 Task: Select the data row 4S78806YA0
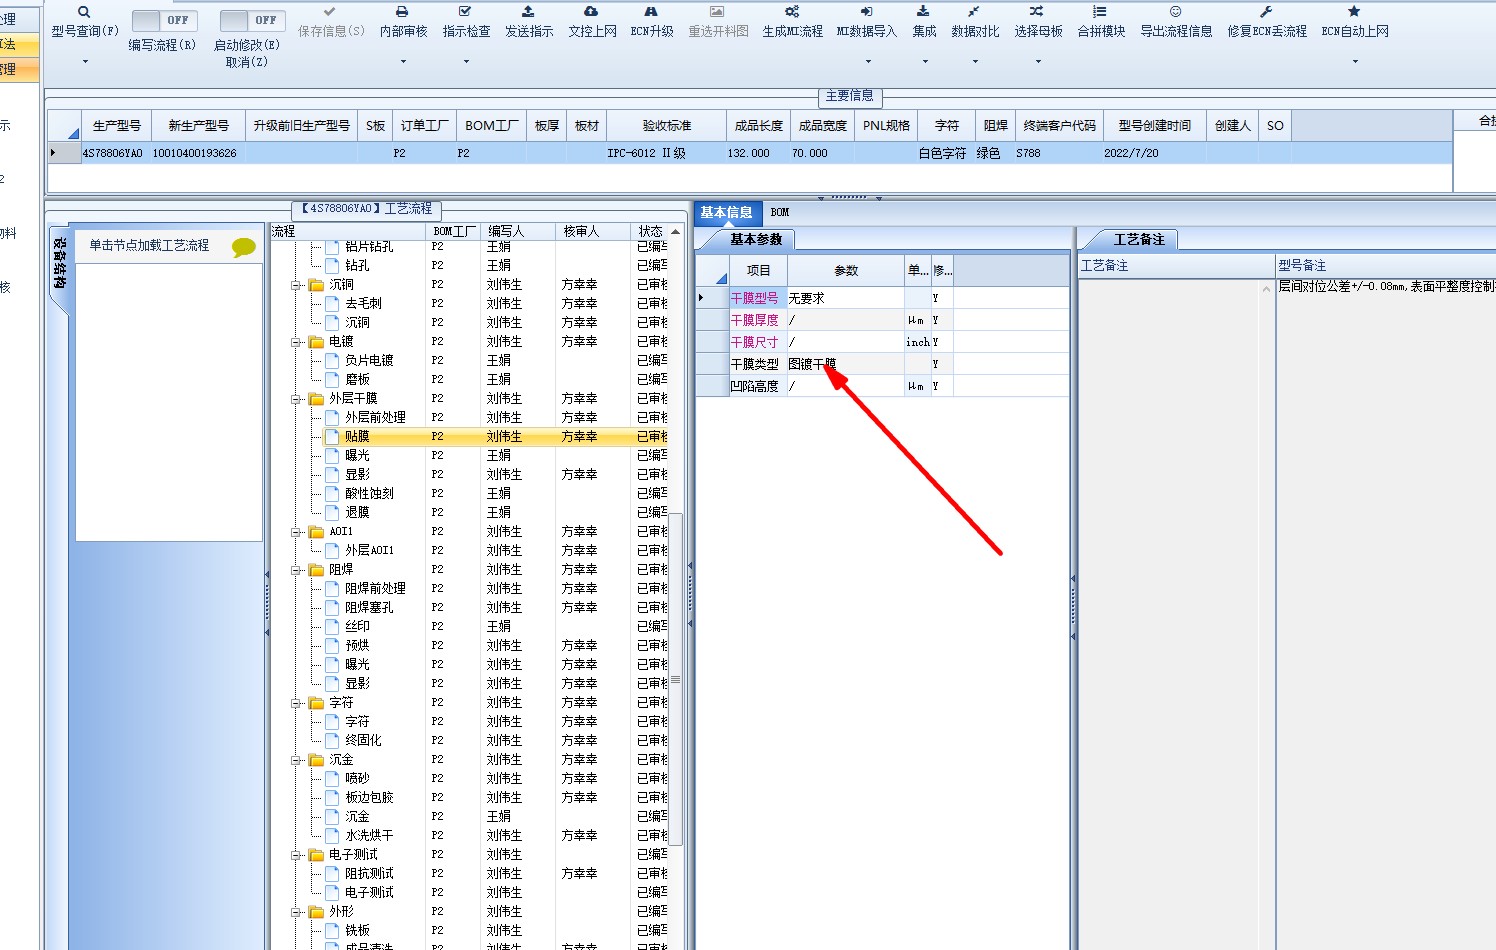(x=750, y=153)
